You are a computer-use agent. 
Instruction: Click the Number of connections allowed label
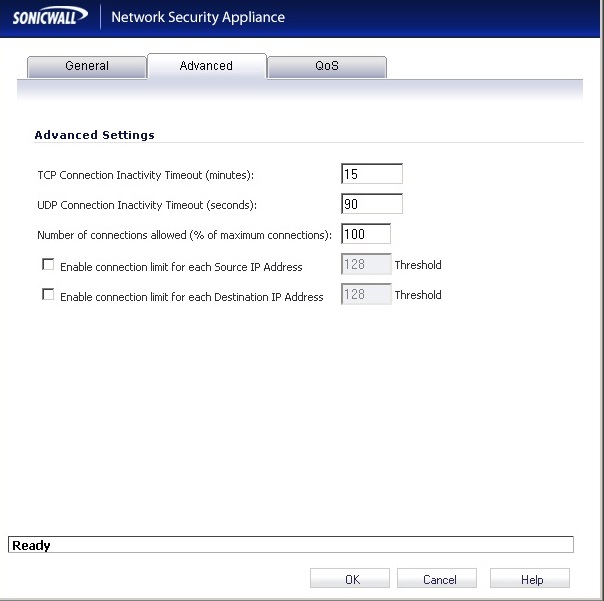[x=184, y=235]
